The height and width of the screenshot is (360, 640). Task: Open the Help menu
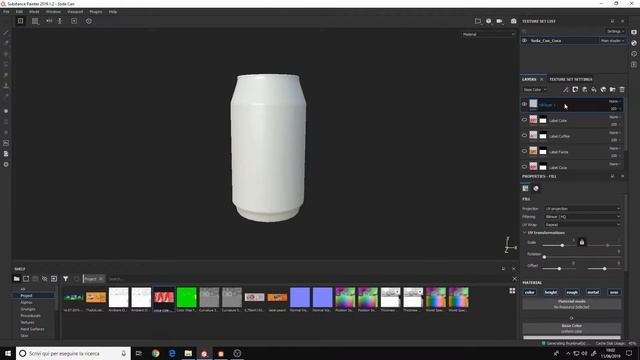tap(113, 12)
